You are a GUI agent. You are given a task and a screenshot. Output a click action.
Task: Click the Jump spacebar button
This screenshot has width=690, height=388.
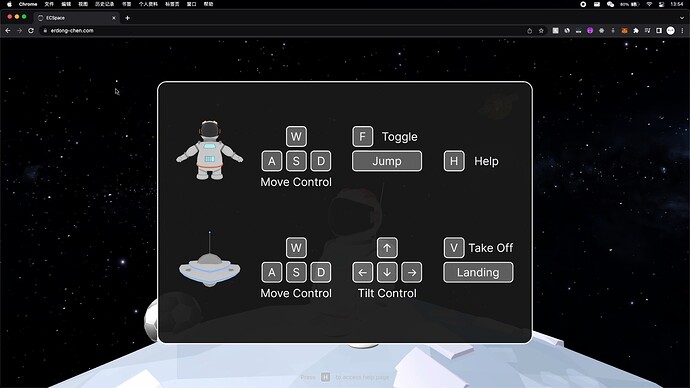click(387, 161)
